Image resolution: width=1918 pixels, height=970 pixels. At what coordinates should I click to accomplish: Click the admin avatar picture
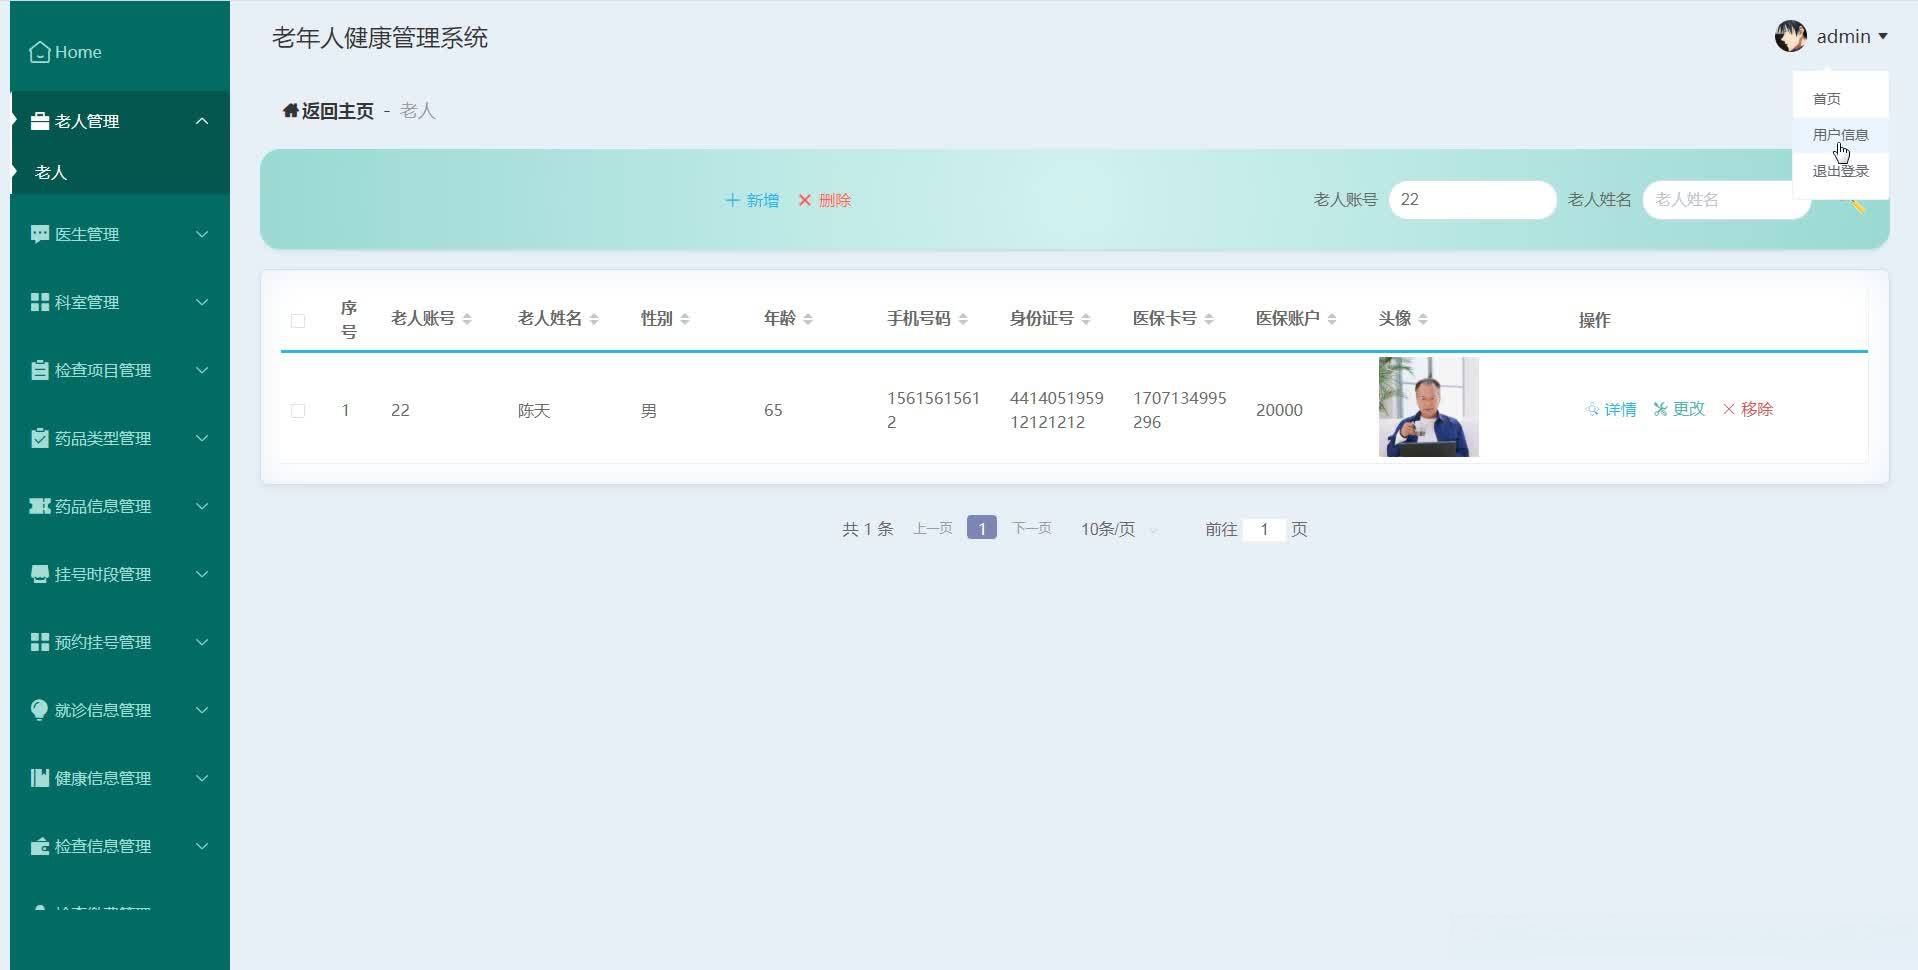coord(1790,36)
